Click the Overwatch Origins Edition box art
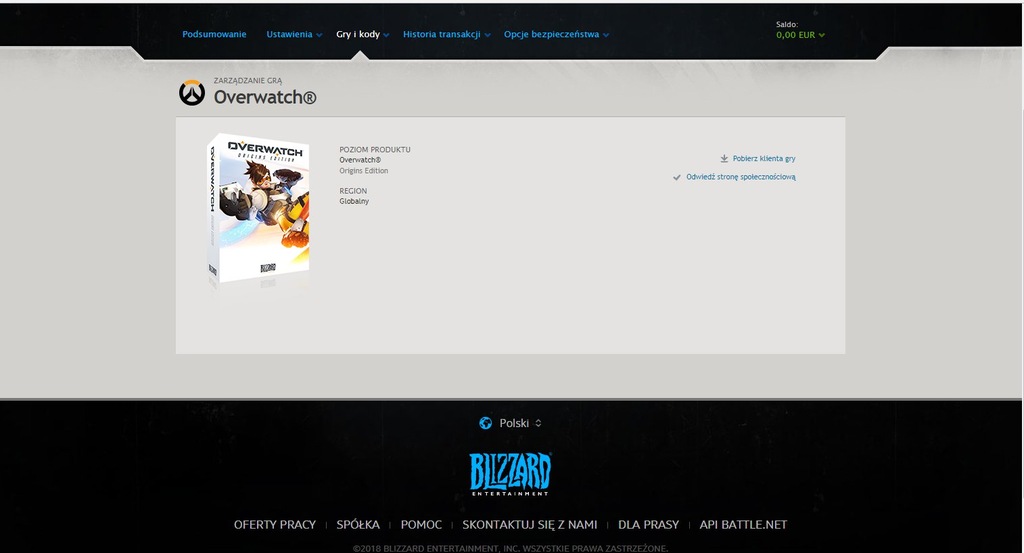 [x=259, y=209]
